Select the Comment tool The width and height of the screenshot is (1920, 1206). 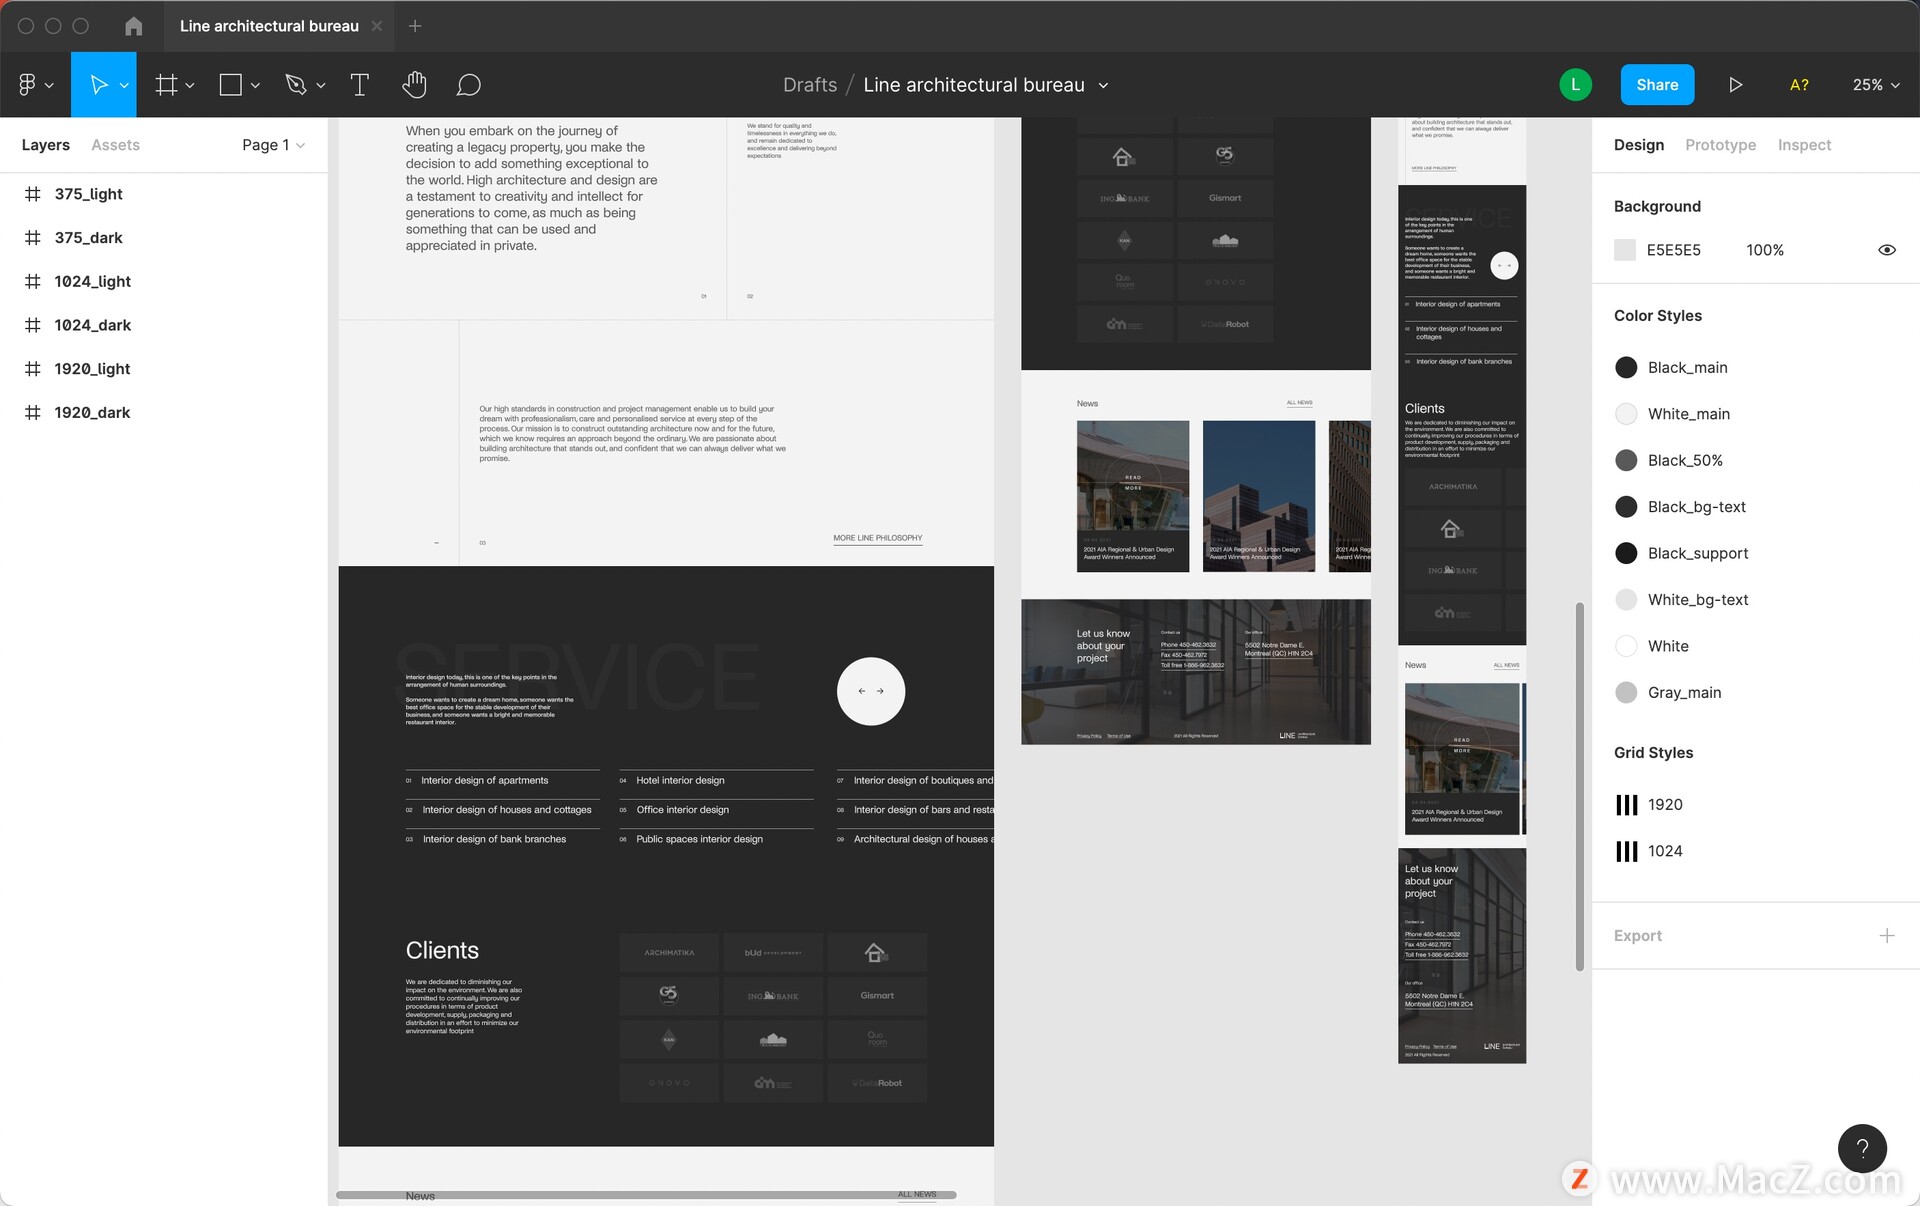[x=468, y=85]
